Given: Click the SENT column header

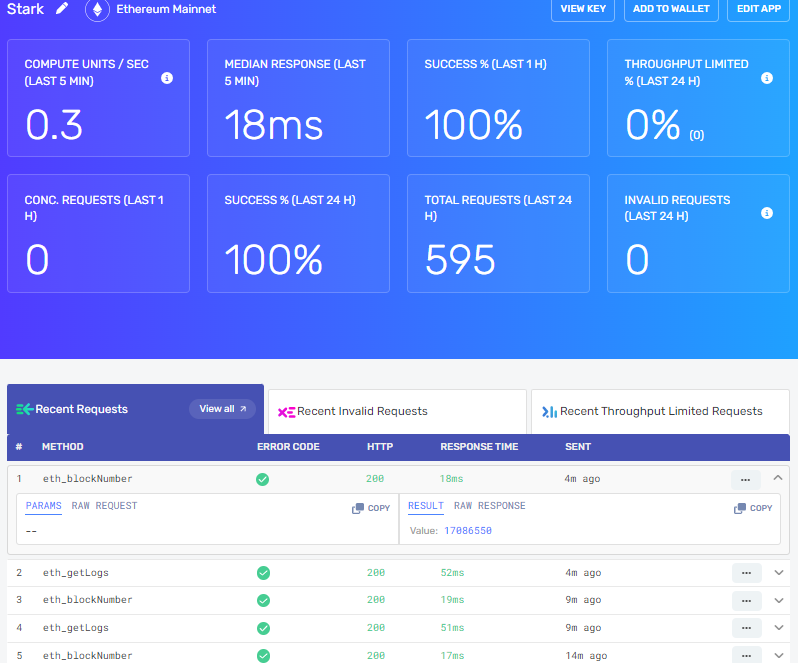Looking at the screenshot, I should [578, 447].
